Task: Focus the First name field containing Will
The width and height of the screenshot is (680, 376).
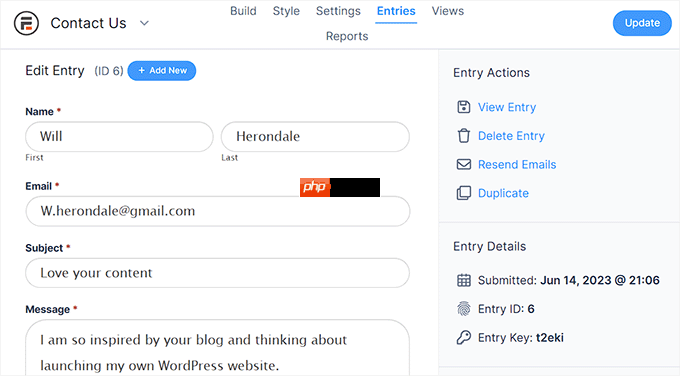Action: point(119,137)
